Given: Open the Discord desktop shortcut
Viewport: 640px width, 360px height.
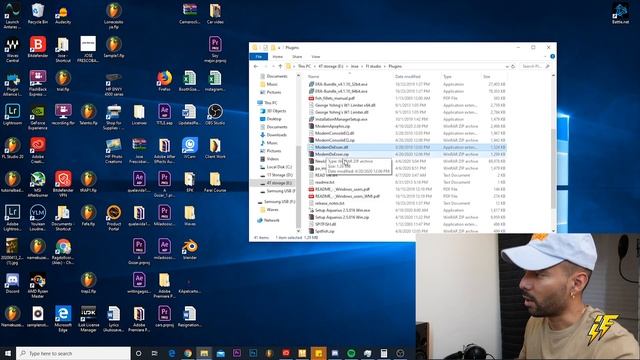Looking at the screenshot, I should pyautogui.click(x=12, y=282).
